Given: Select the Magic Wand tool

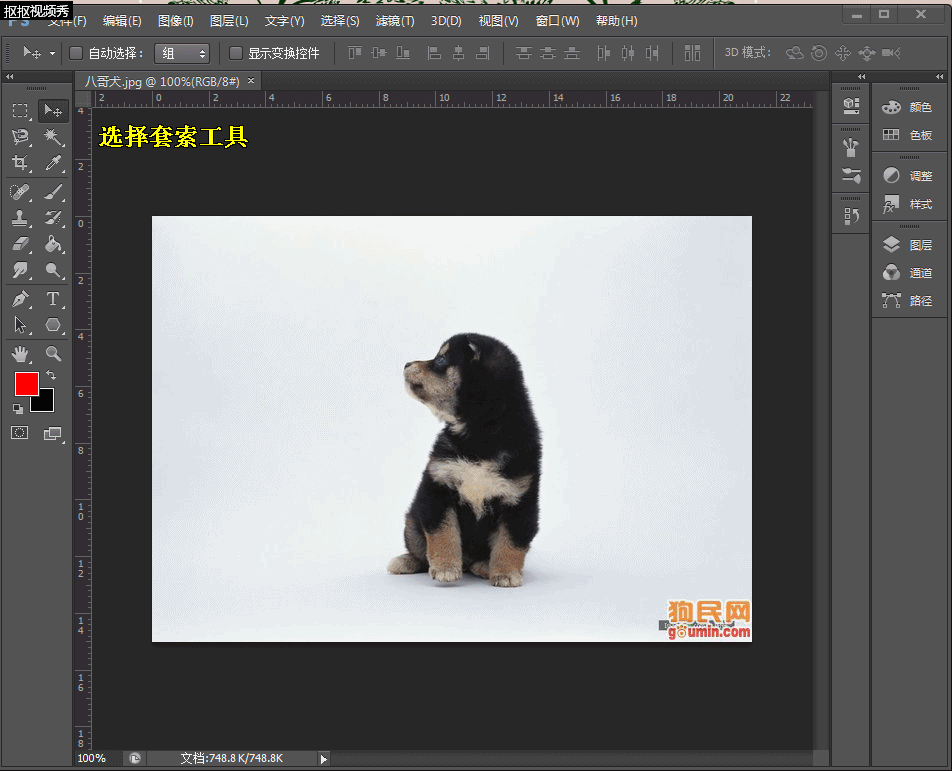Looking at the screenshot, I should pos(53,137).
